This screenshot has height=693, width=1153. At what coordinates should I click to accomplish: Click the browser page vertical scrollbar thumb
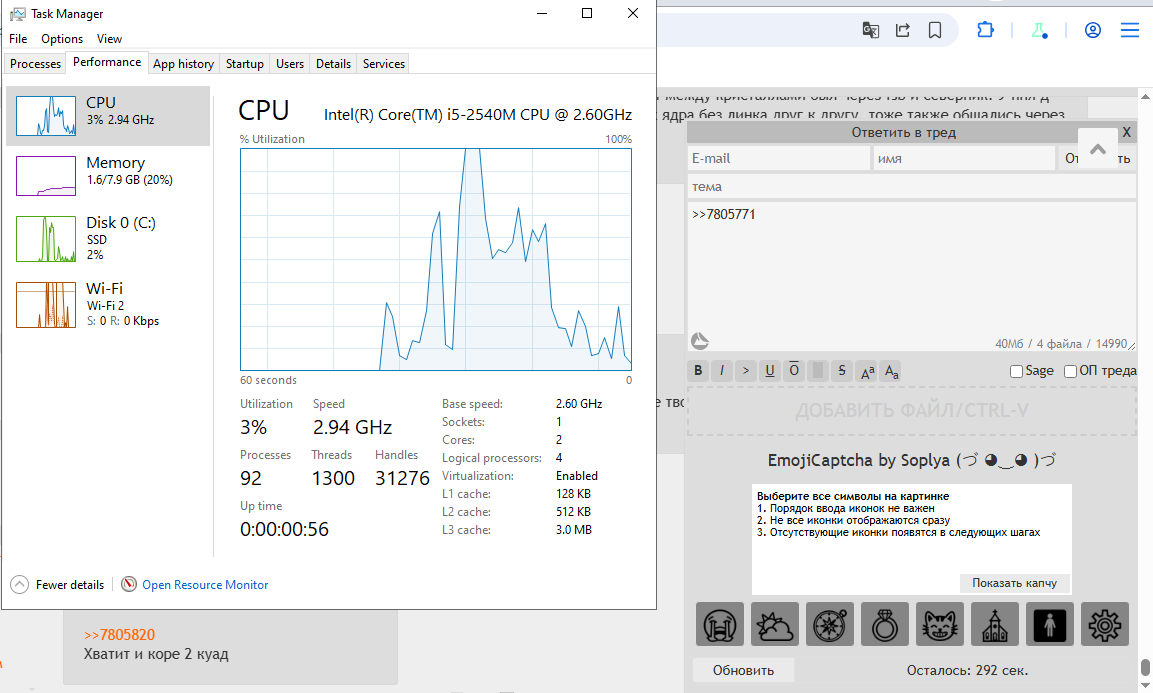pyautogui.click(x=1145, y=667)
